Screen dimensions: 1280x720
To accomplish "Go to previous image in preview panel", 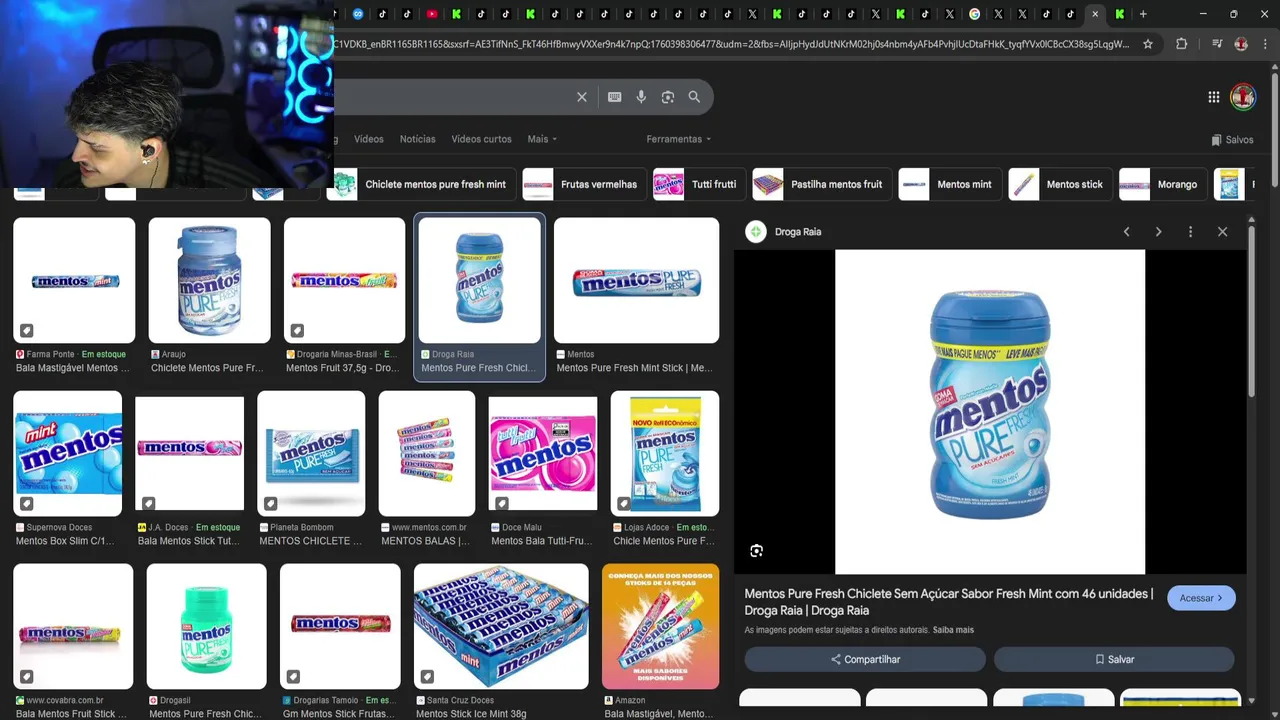I will (1126, 232).
